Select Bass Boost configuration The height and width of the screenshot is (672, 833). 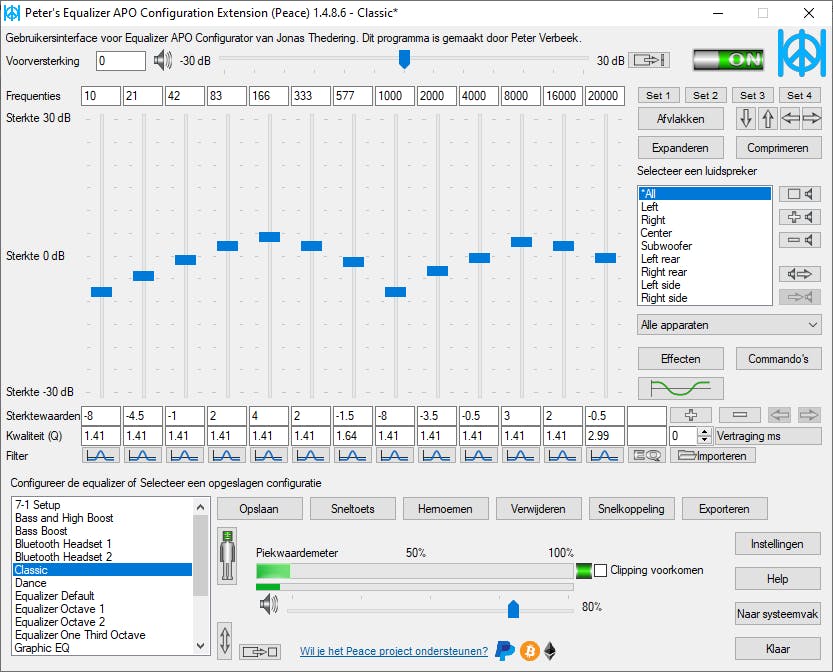(x=102, y=531)
